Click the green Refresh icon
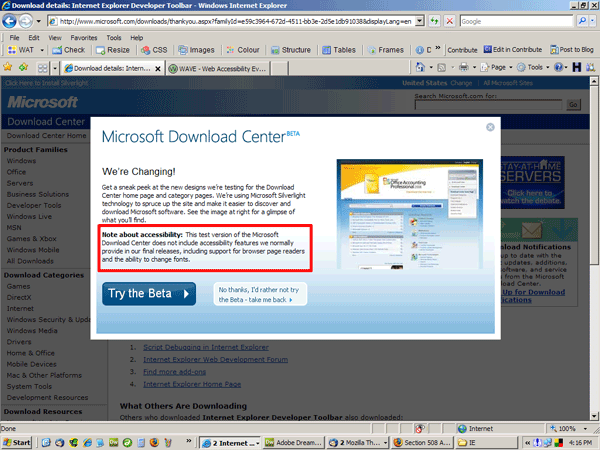Image resolution: width=600 pixels, height=450 pixels. [434, 21]
